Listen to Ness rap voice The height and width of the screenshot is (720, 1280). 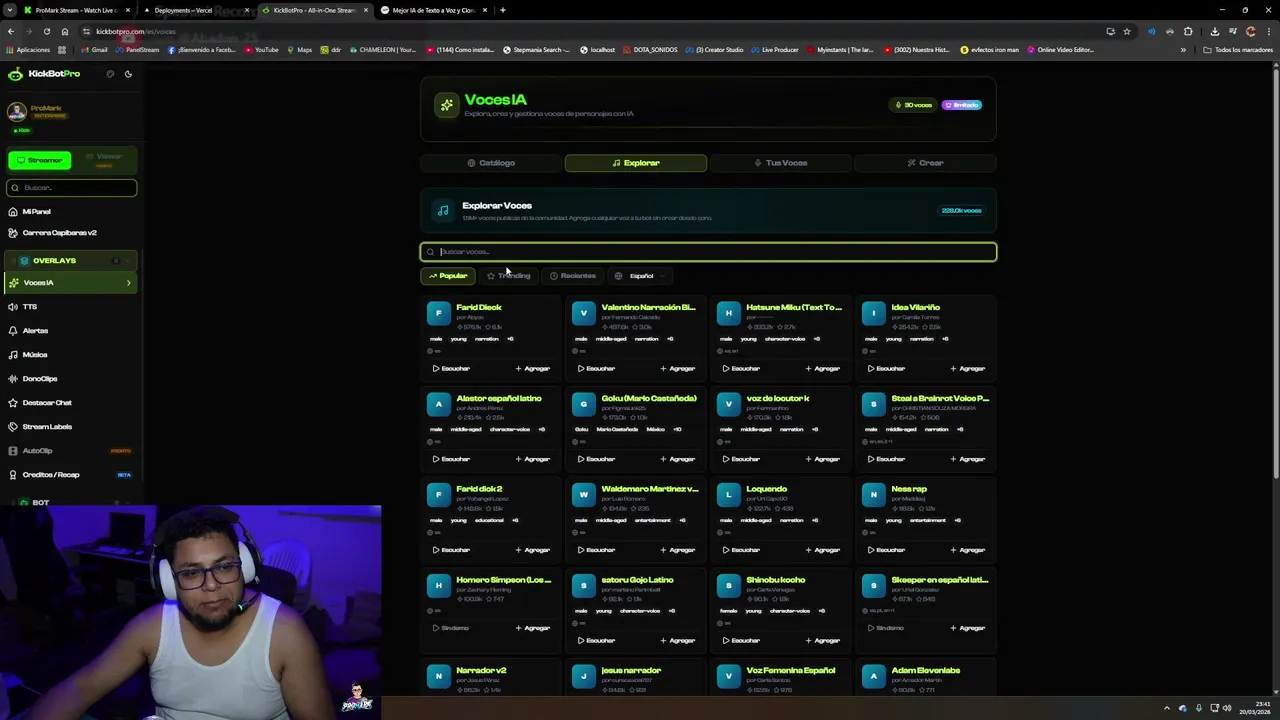pos(886,551)
